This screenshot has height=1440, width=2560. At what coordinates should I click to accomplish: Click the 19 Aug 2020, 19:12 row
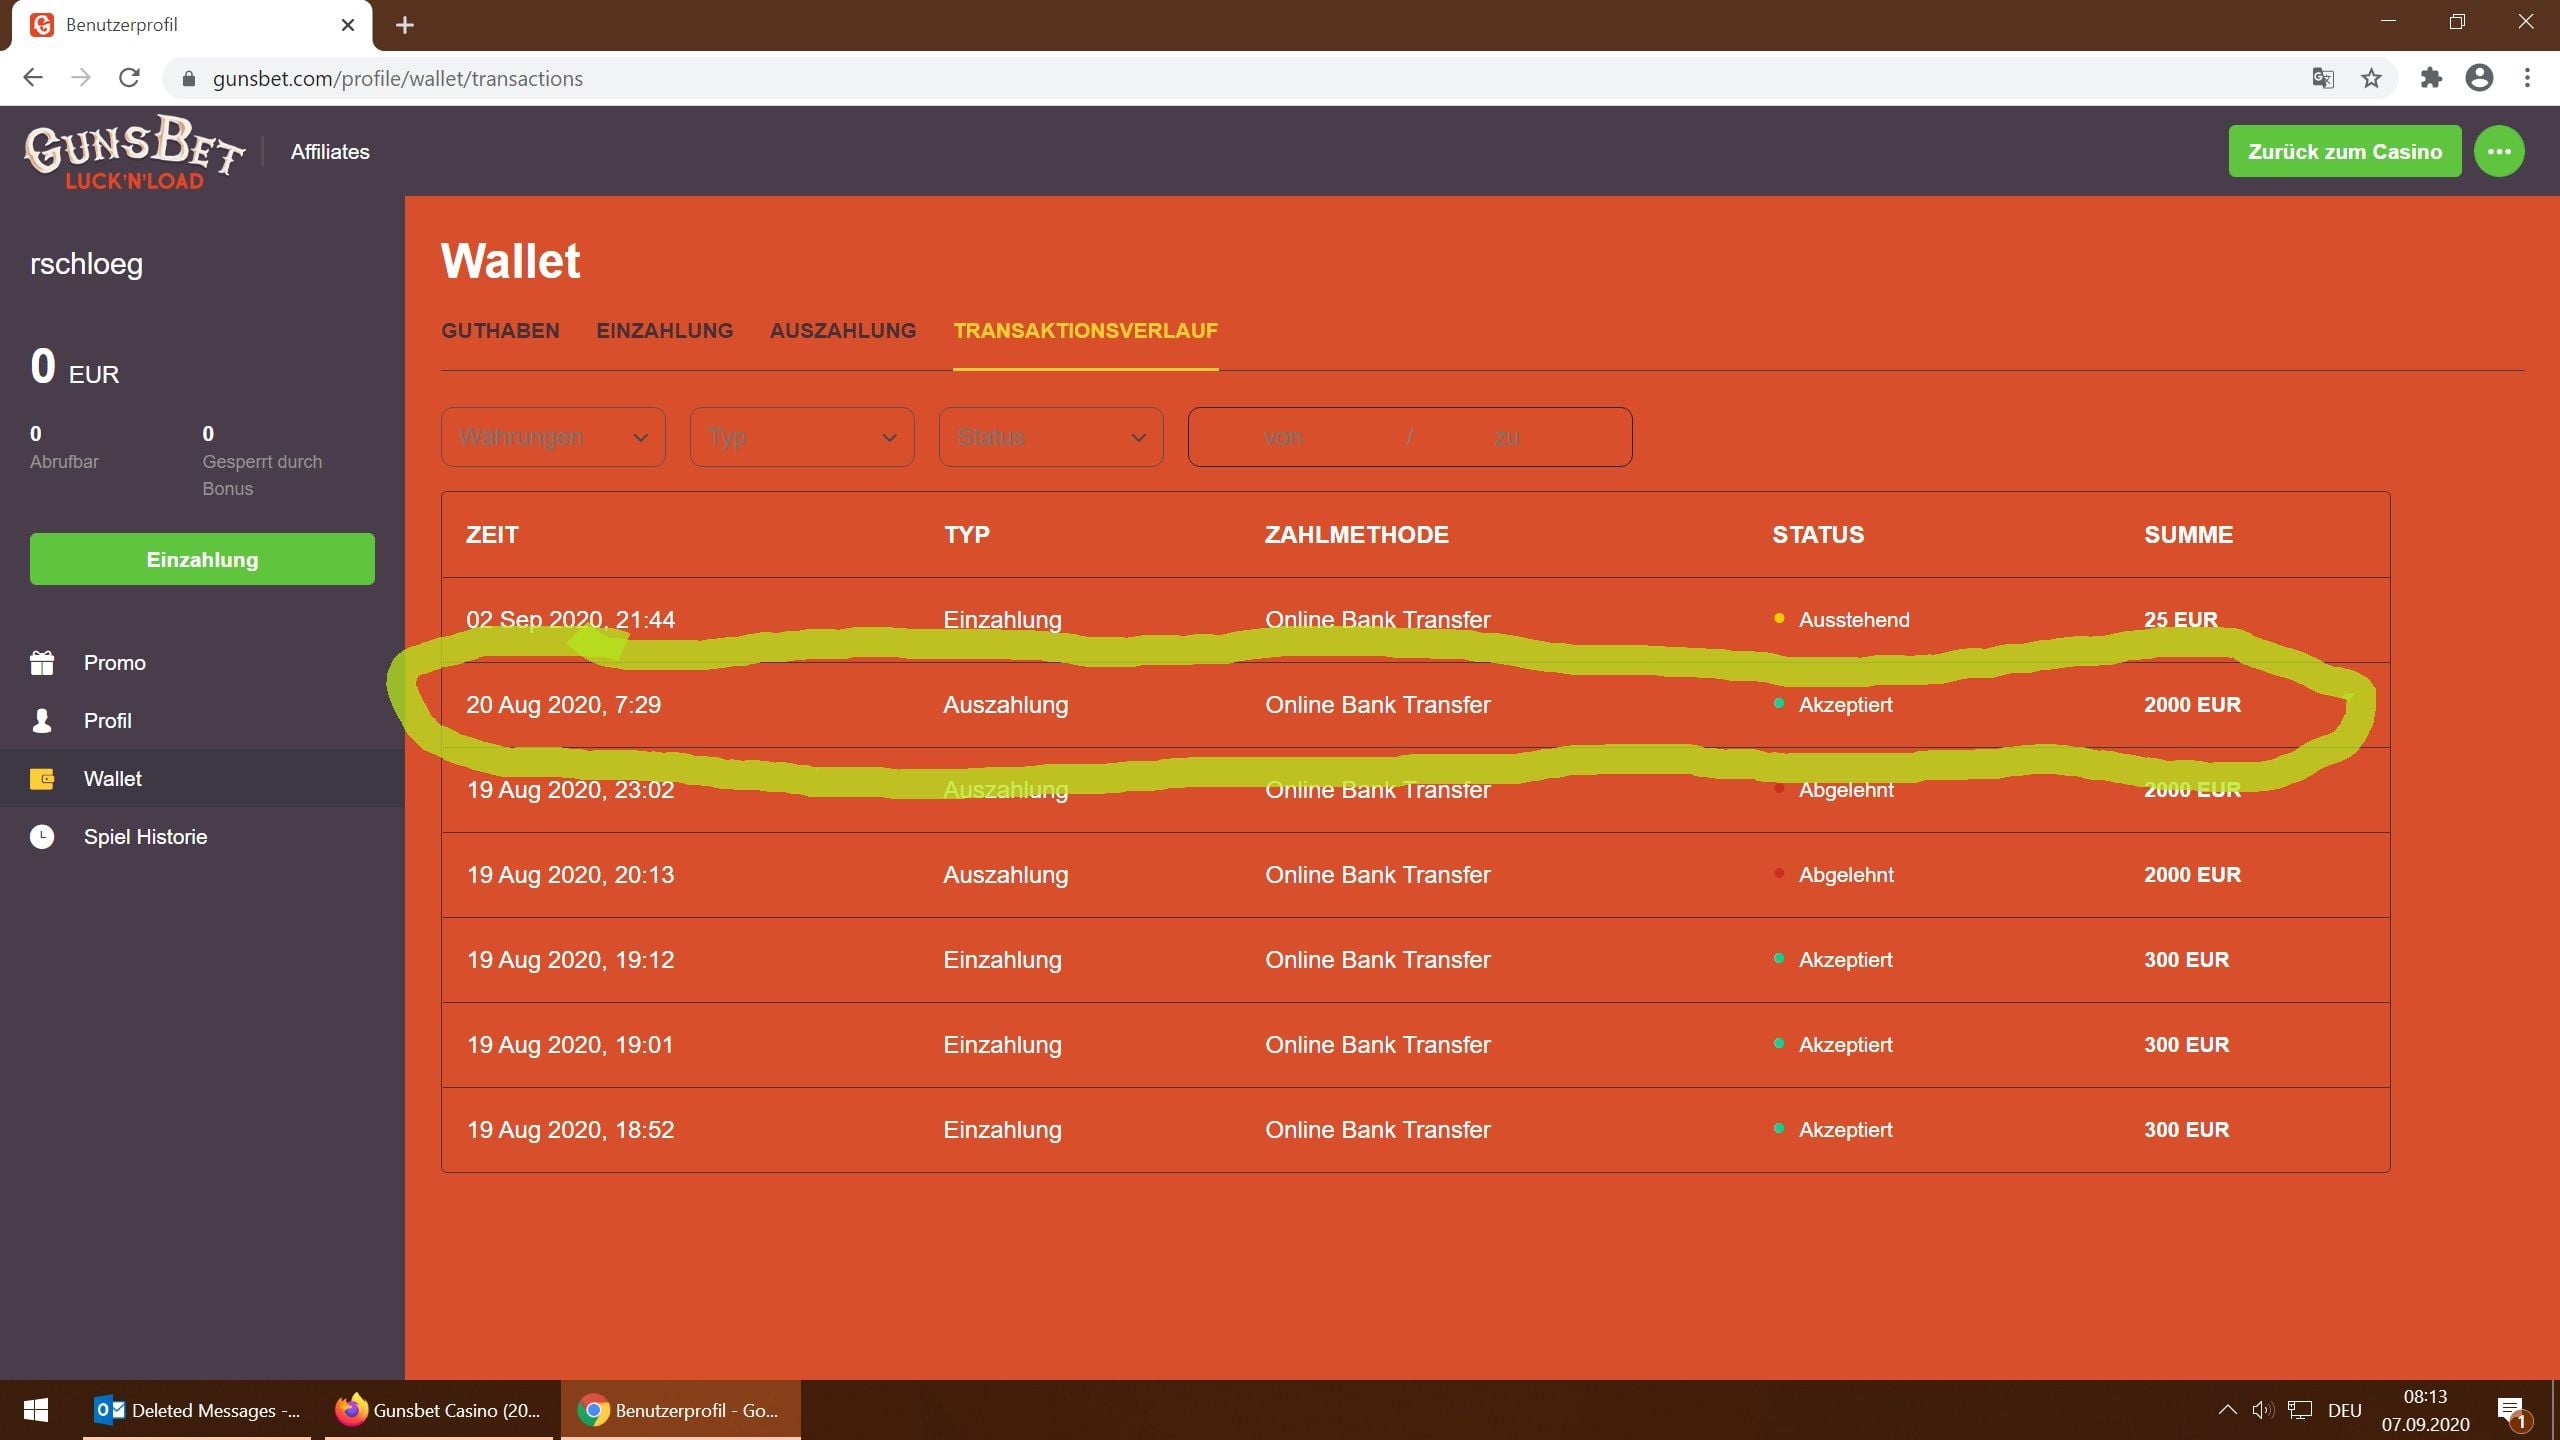click(1415, 960)
